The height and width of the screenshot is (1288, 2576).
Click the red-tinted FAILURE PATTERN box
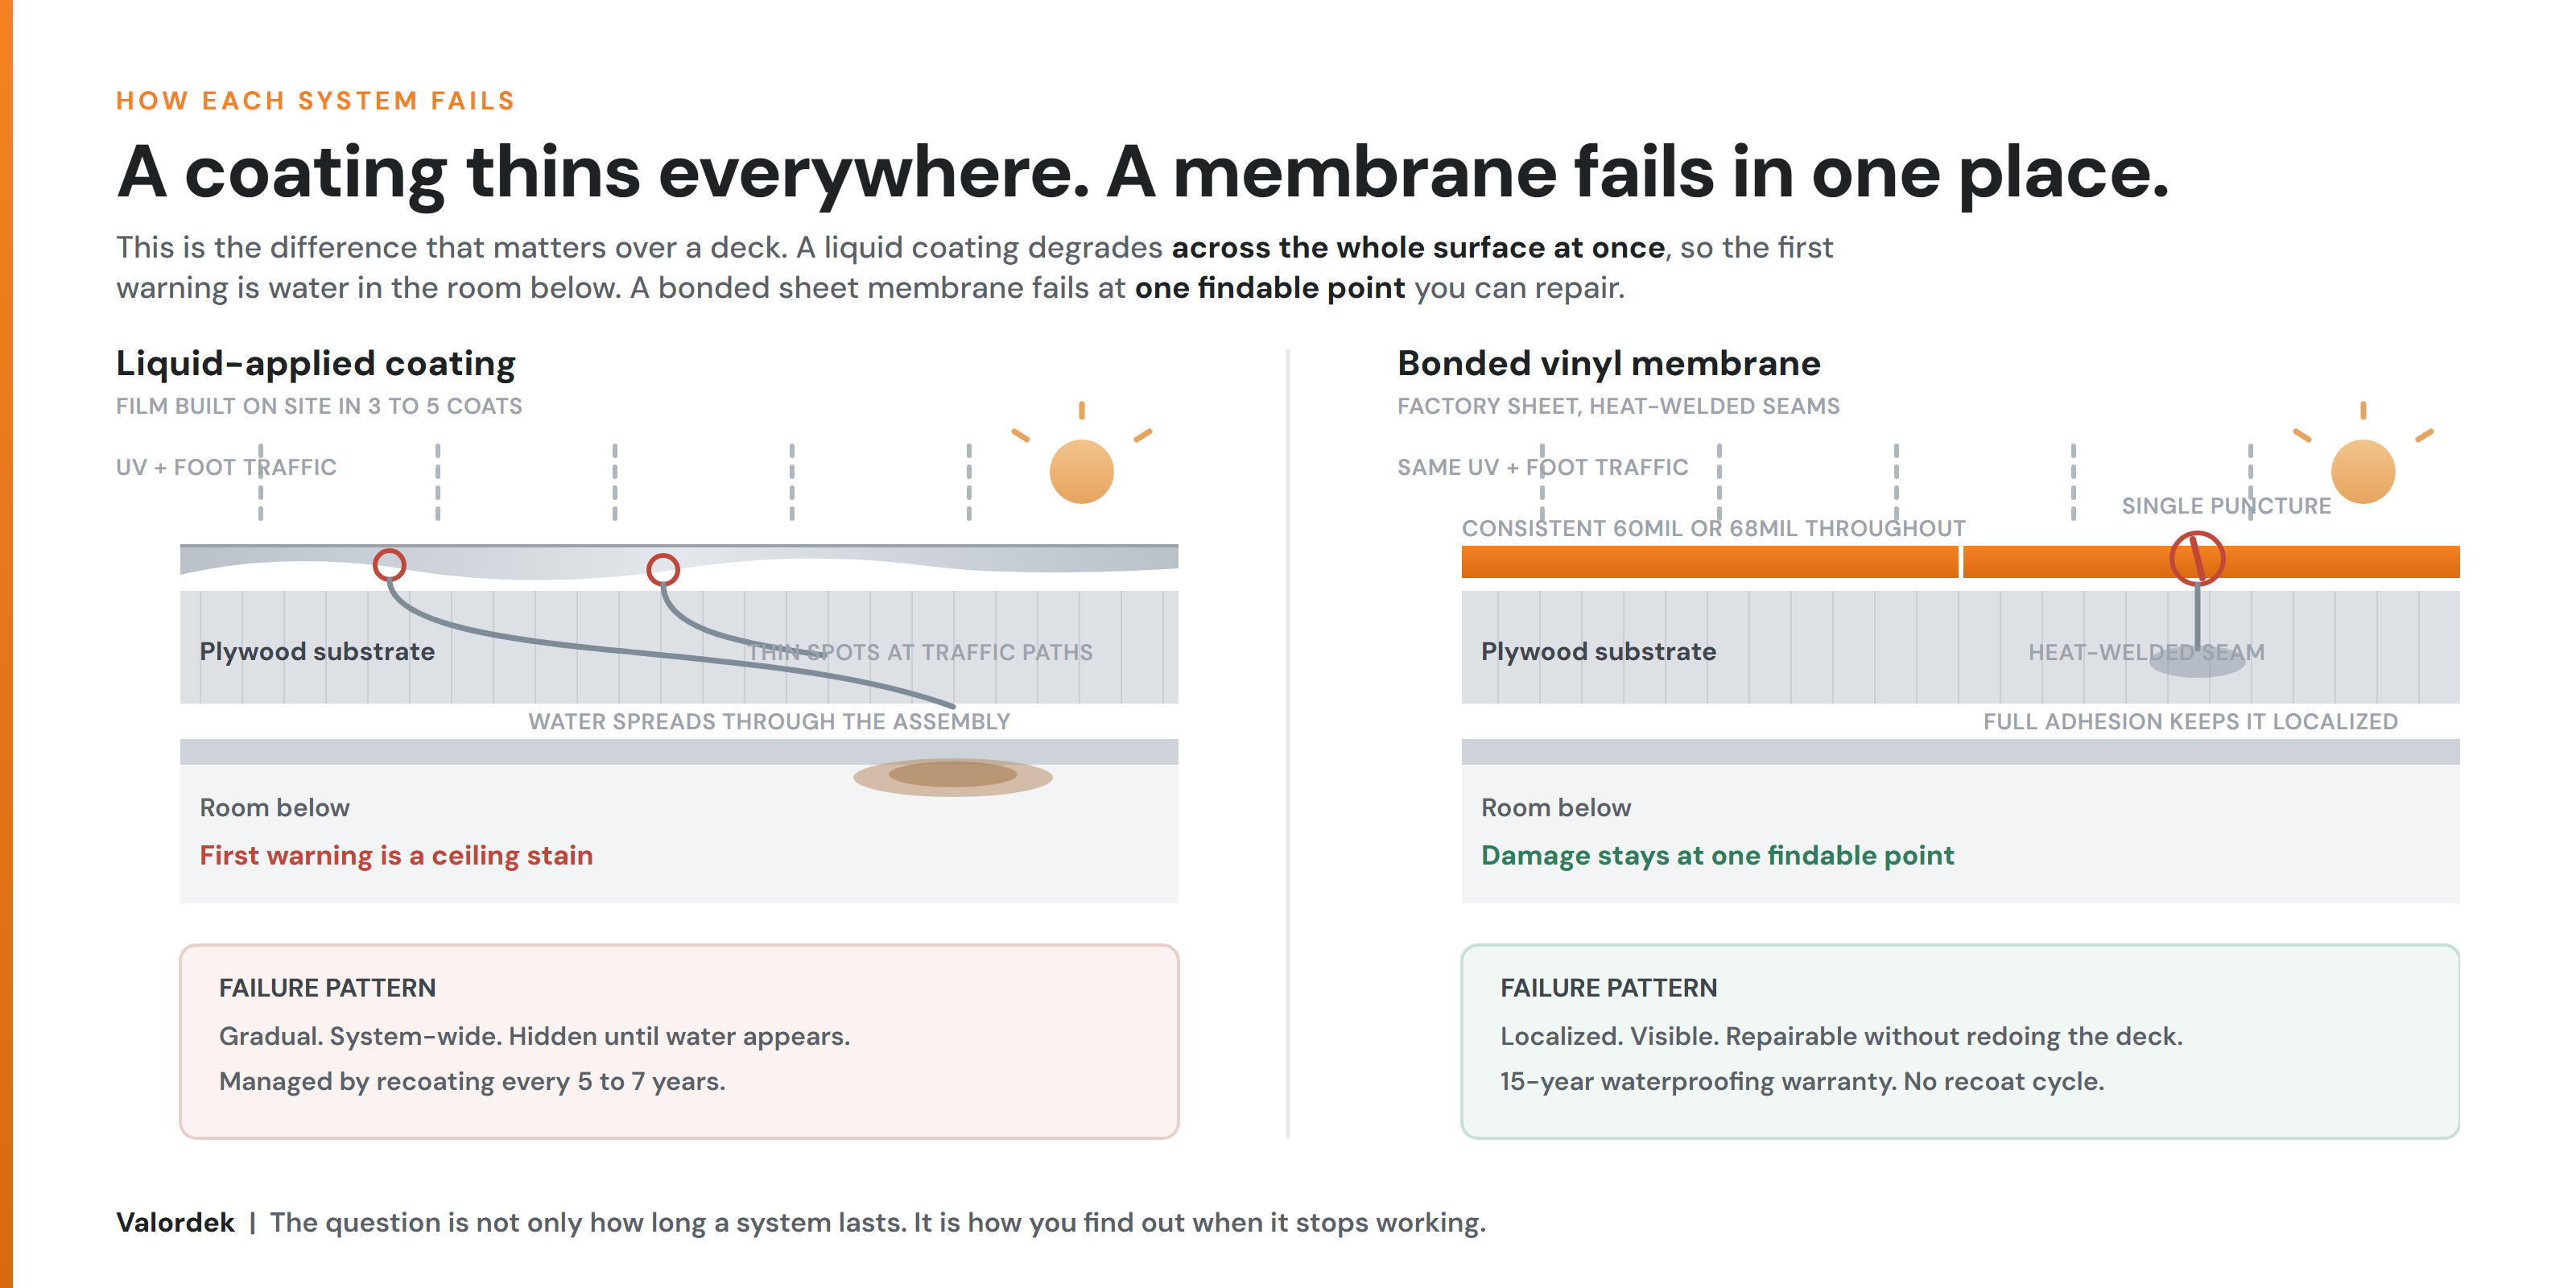pos(679,1041)
